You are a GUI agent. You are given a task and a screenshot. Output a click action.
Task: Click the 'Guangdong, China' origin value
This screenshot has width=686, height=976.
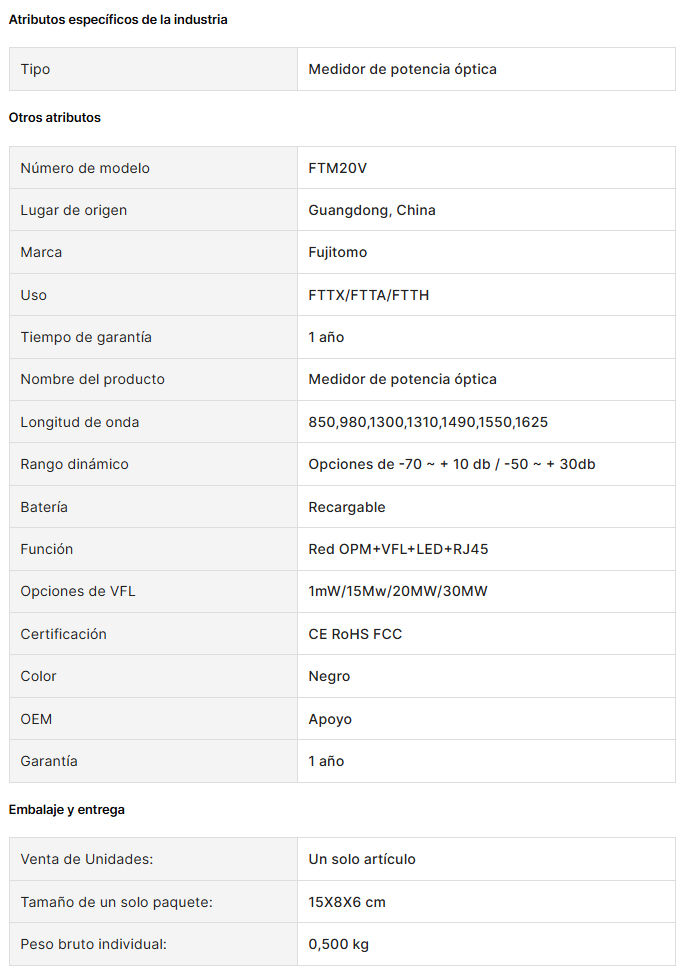click(x=372, y=210)
